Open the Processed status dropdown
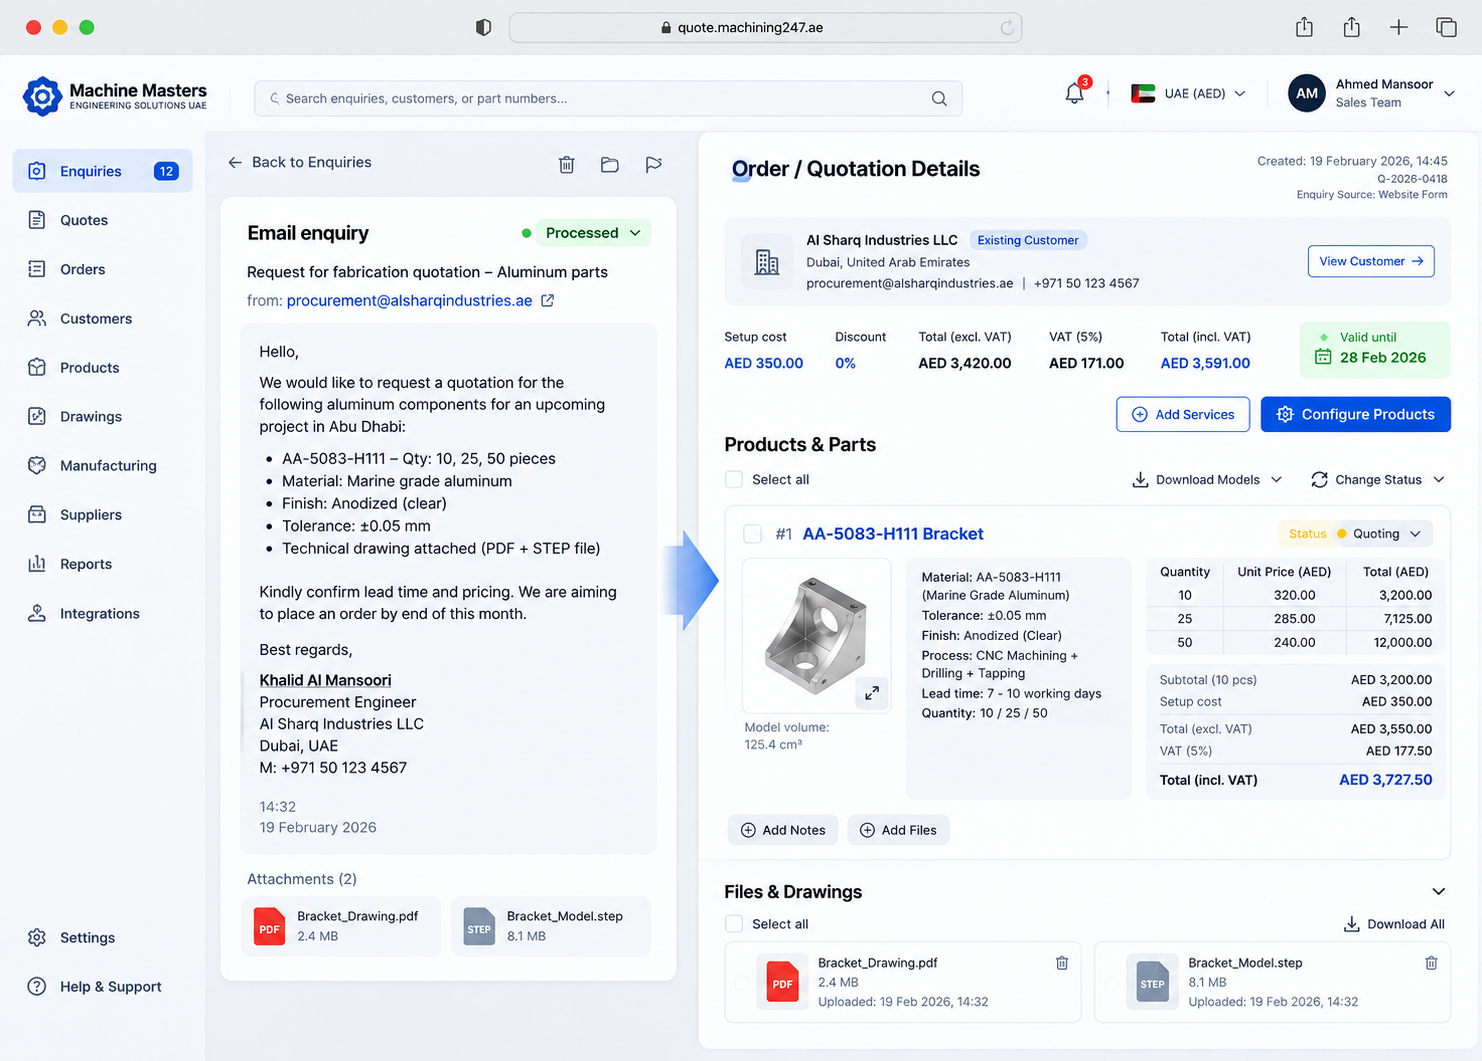 point(594,233)
